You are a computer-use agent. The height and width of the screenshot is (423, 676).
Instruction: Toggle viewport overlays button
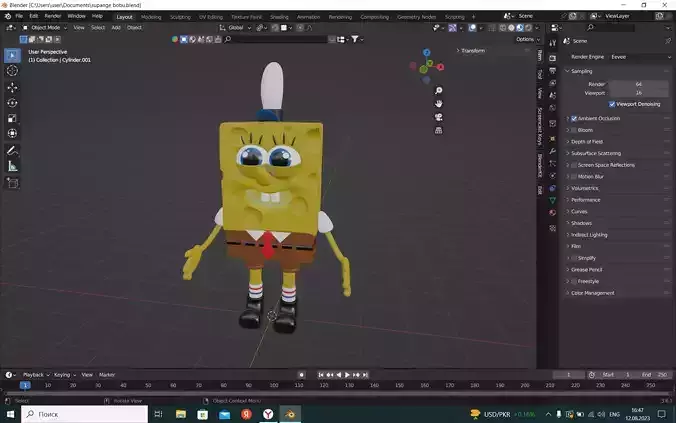473,28
